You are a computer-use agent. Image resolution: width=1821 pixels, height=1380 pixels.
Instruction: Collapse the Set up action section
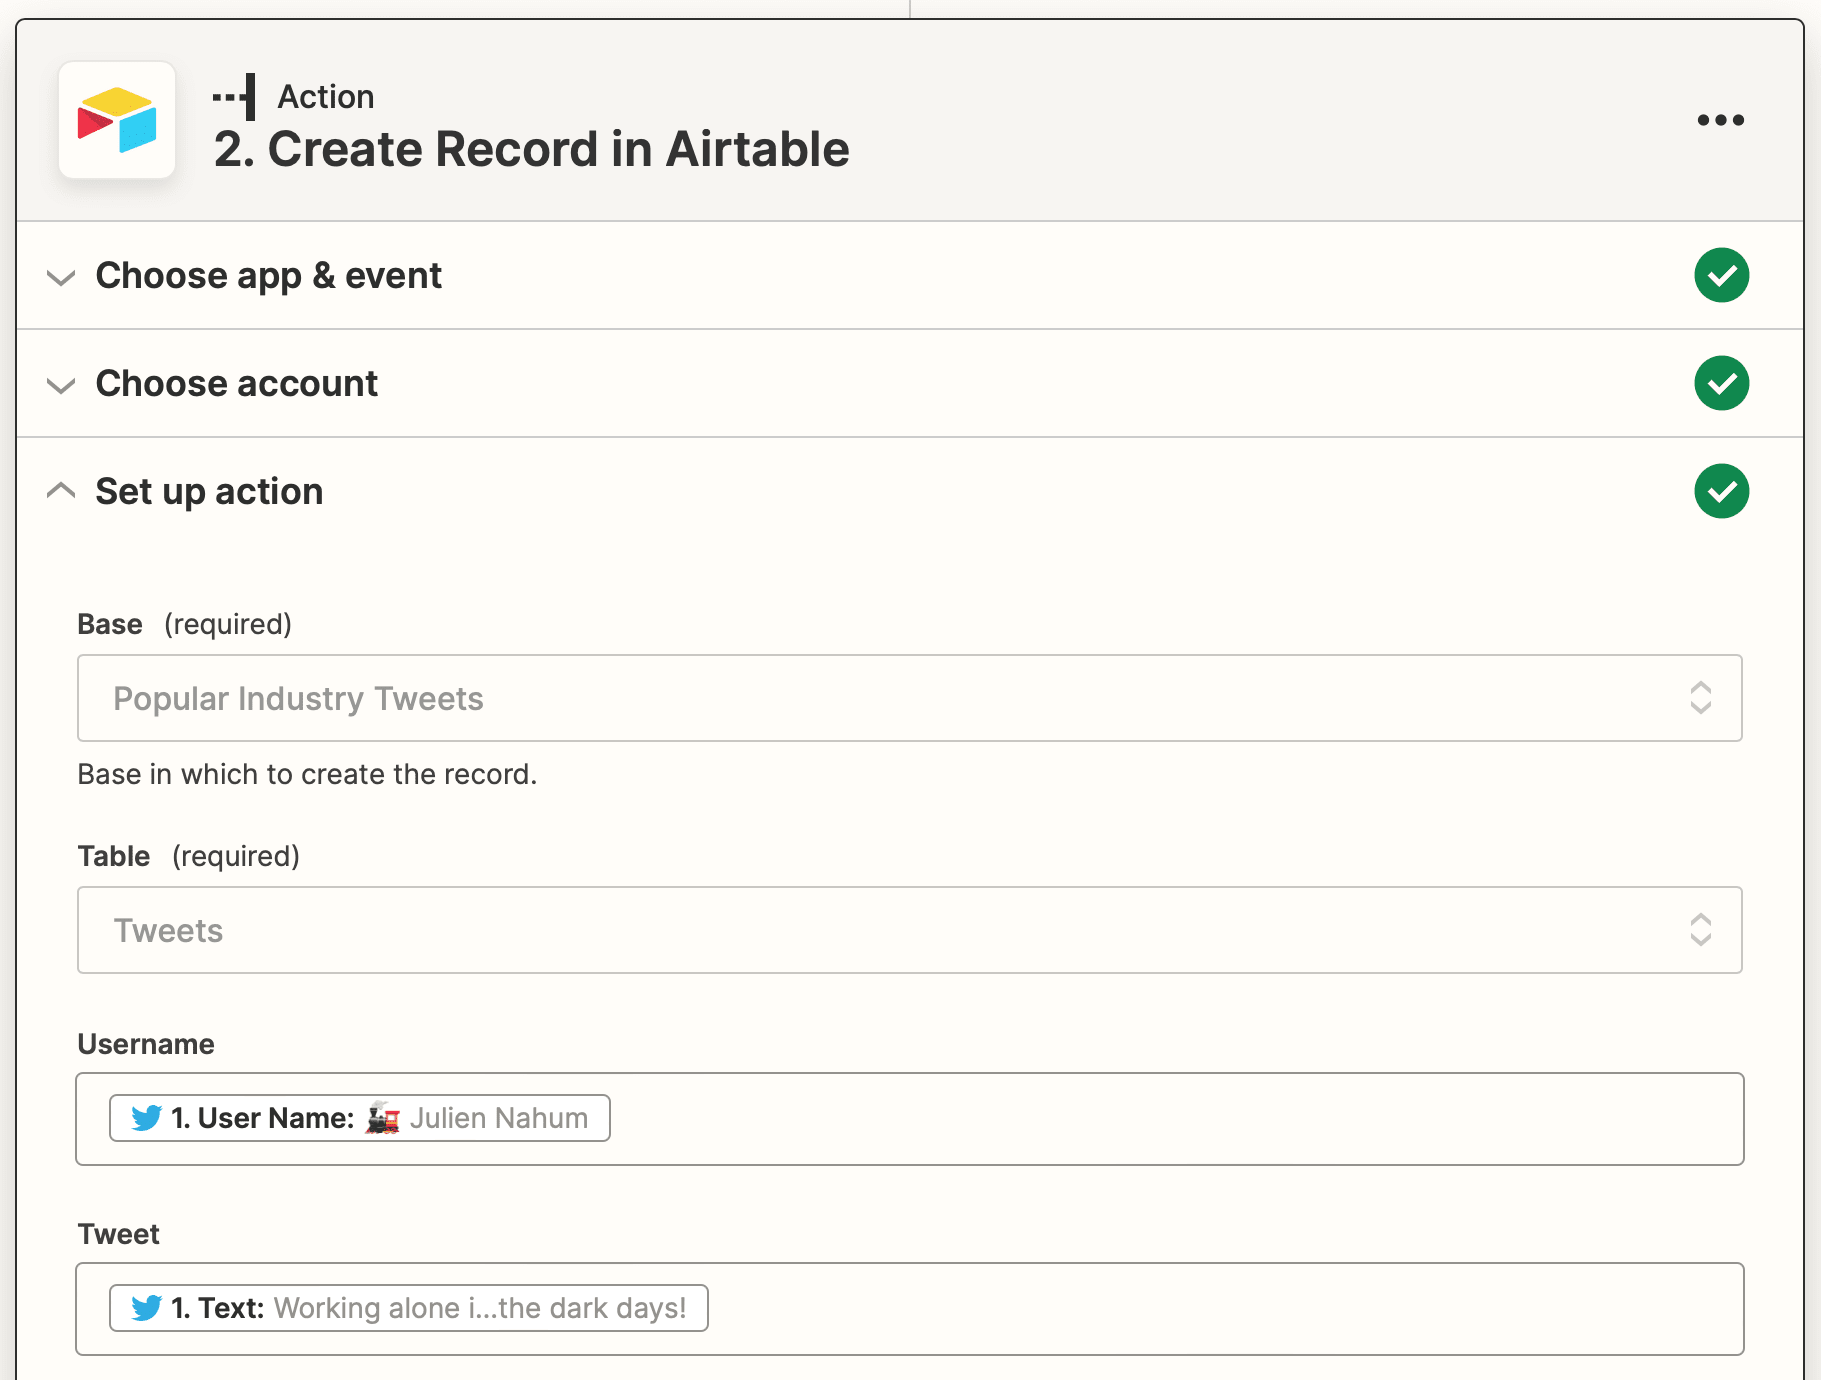pos(61,490)
